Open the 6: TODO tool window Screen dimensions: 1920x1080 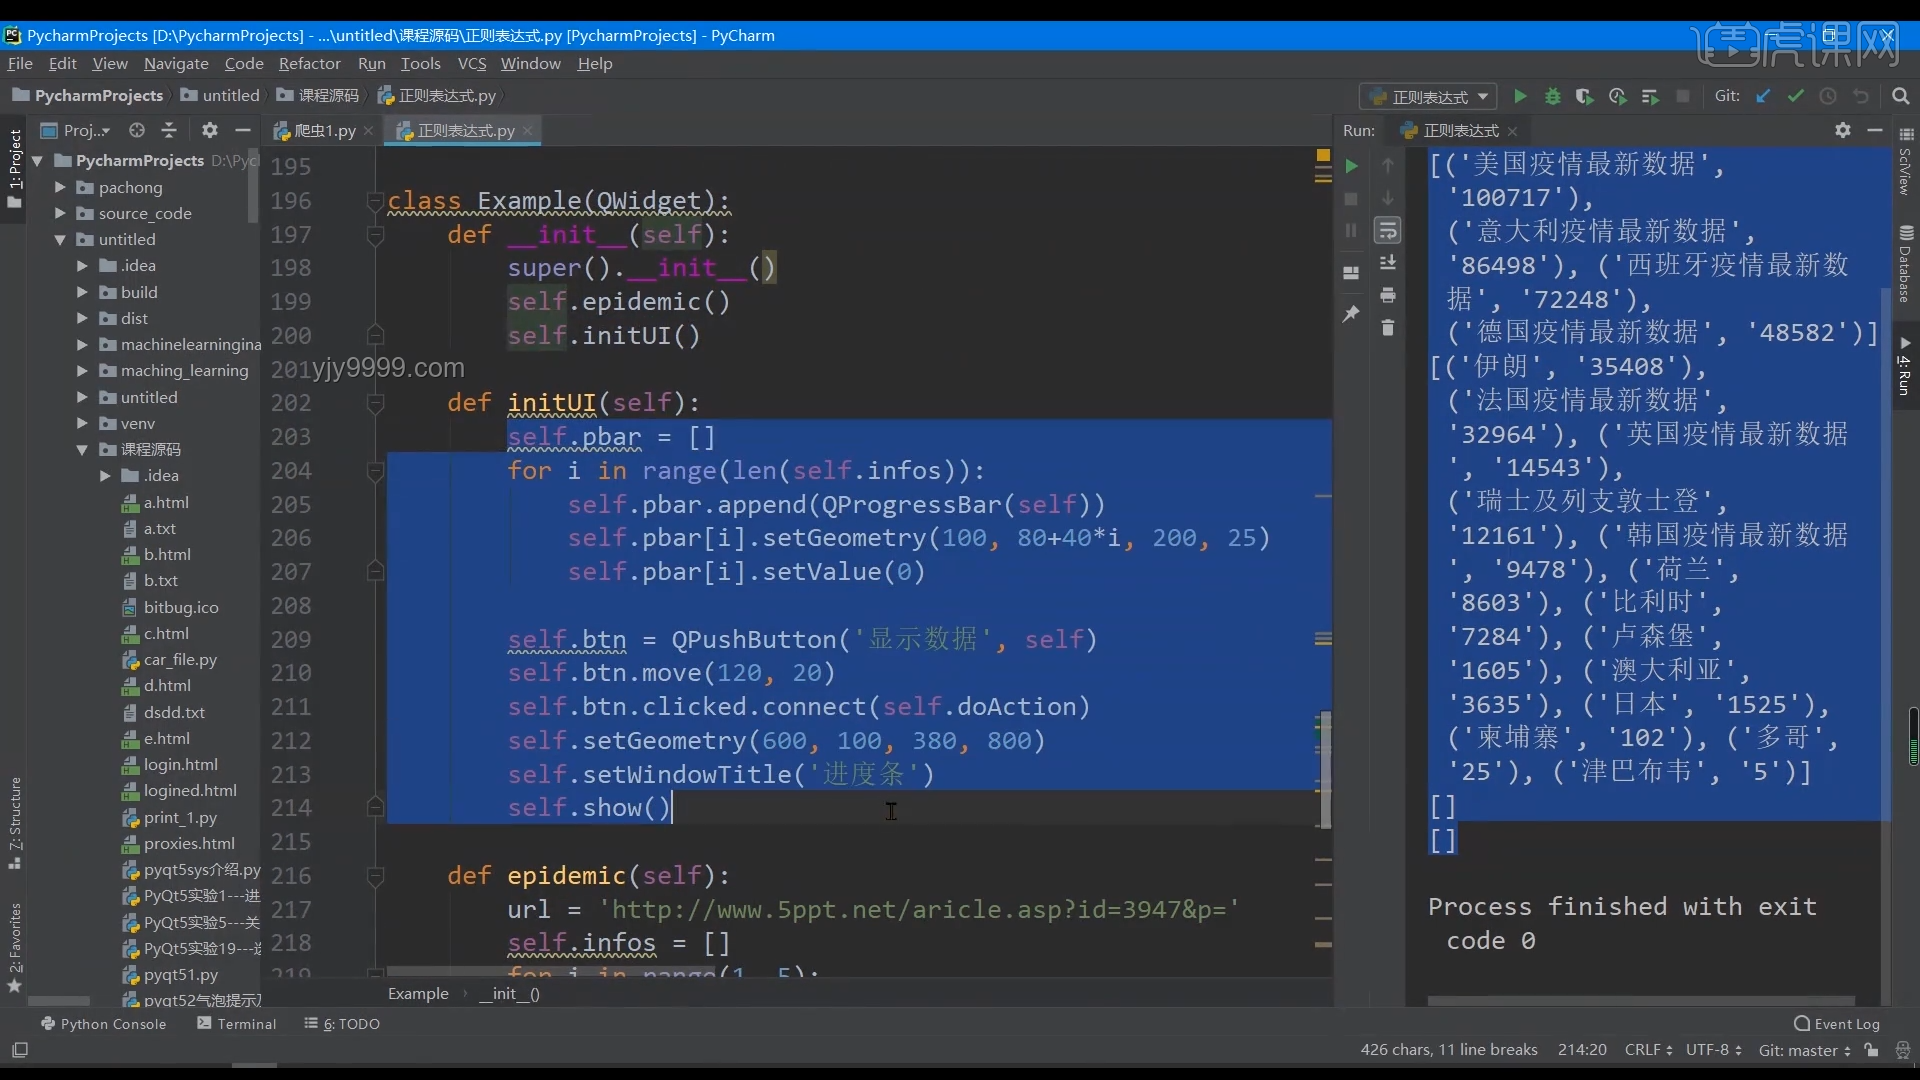(x=342, y=1024)
